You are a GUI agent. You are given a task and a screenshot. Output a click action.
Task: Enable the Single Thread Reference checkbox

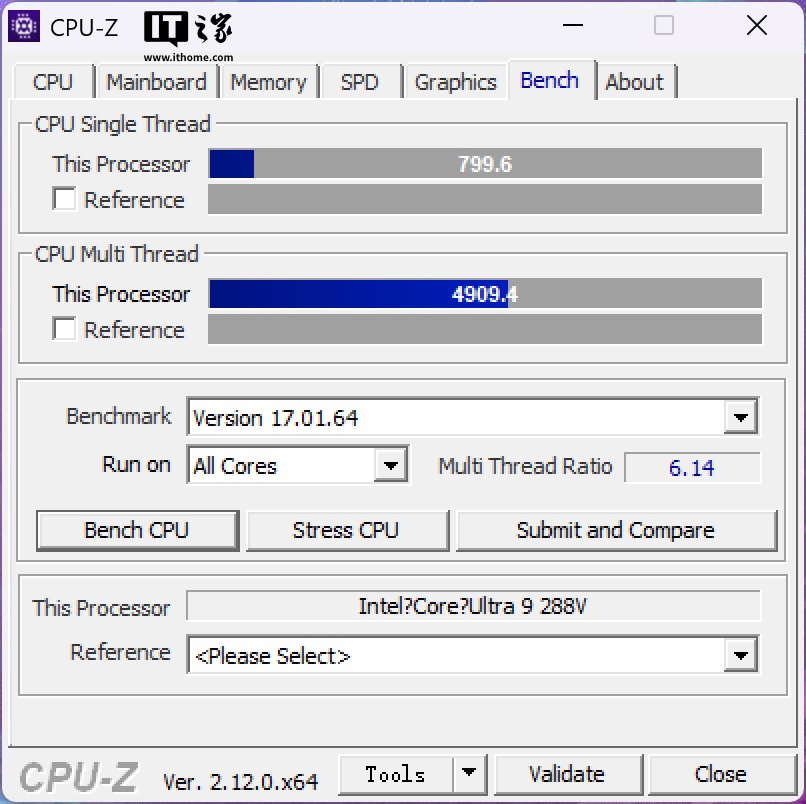(x=65, y=199)
